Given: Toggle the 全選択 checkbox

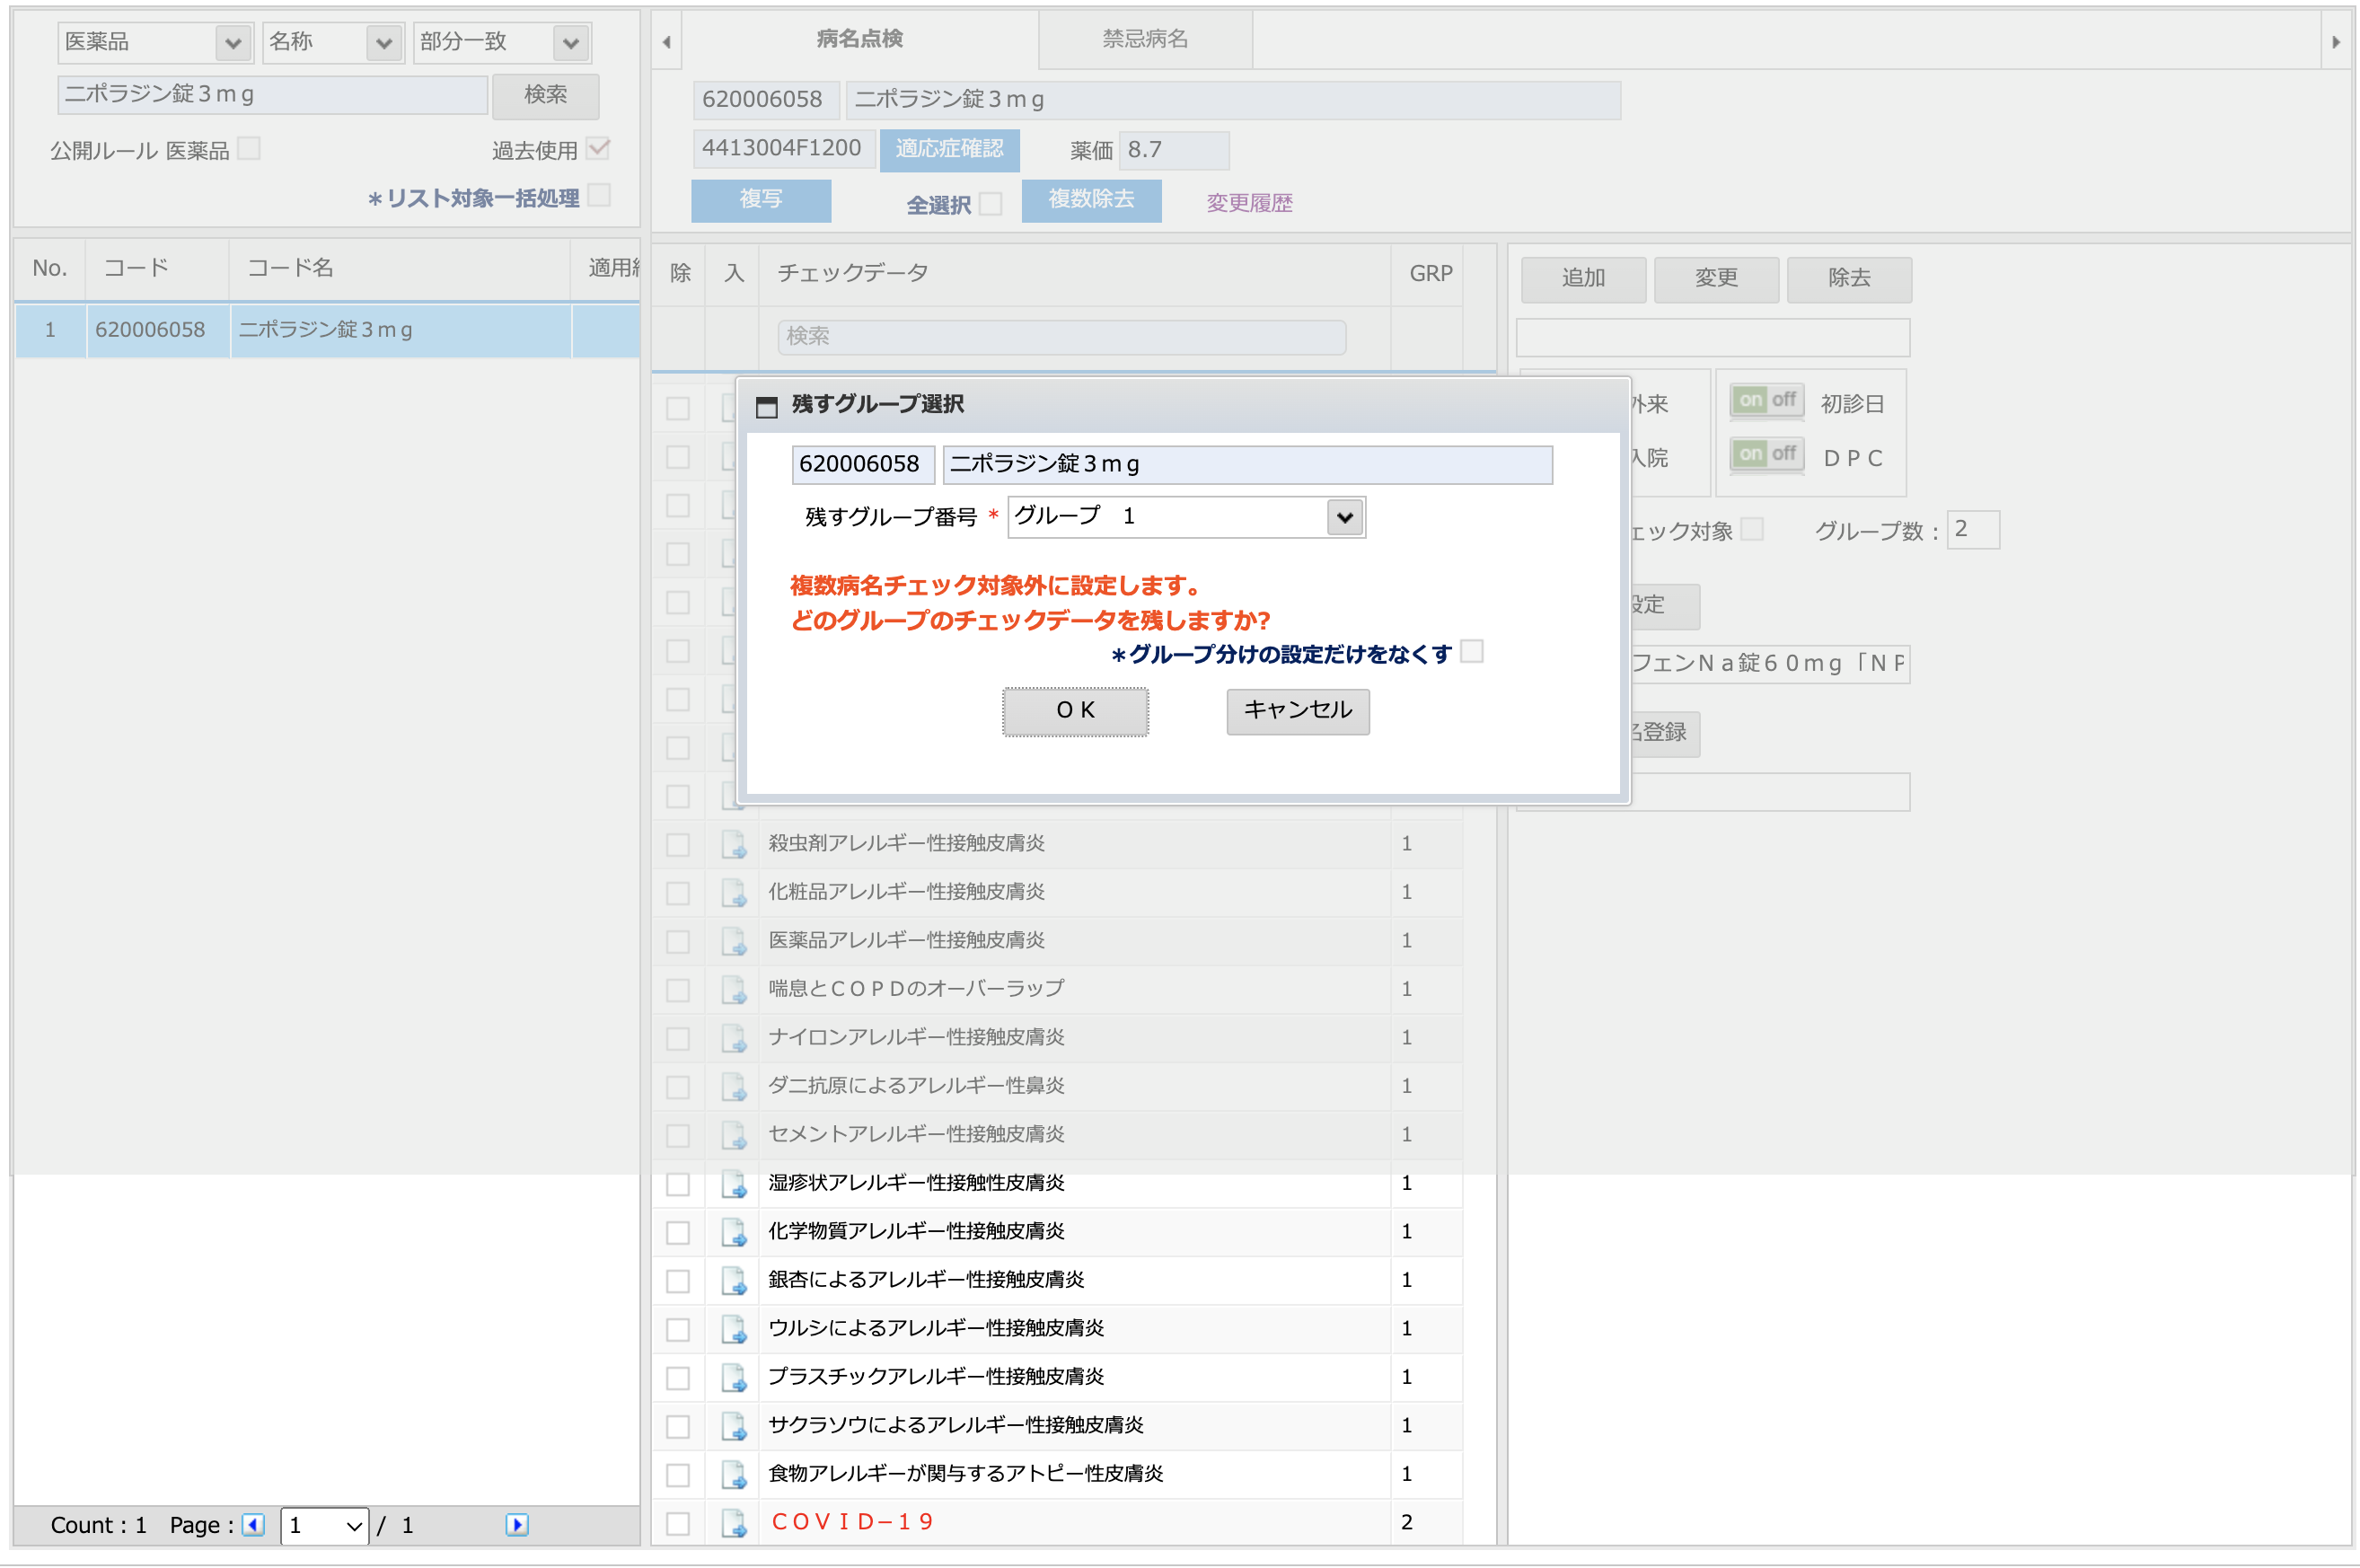Looking at the screenshot, I should click(x=990, y=204).
